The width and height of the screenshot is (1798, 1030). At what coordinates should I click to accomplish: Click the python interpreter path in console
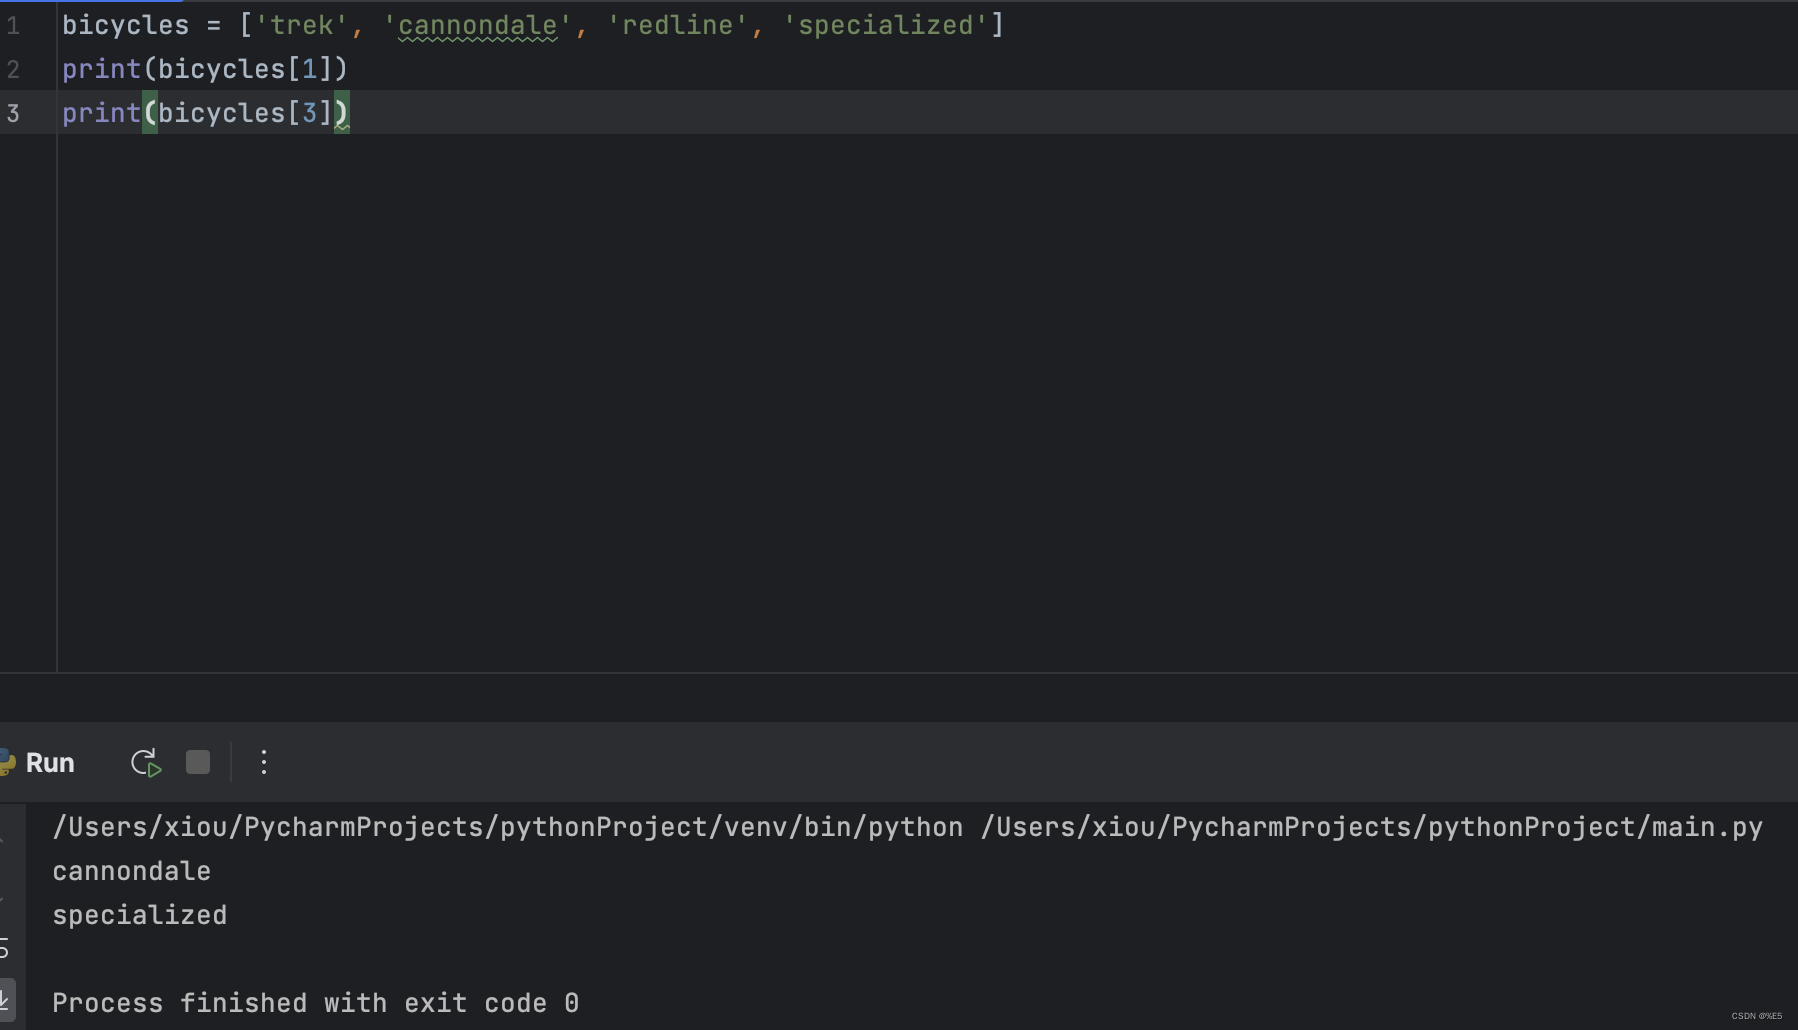point(508,827)
